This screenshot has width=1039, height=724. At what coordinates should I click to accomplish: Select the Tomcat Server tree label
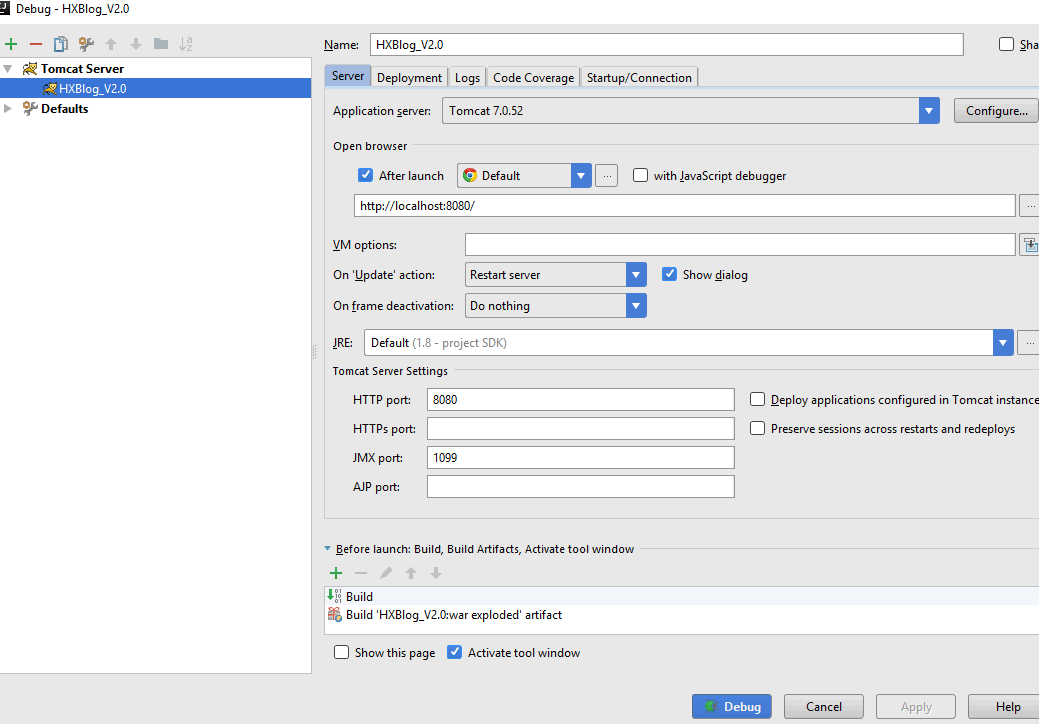coord(82,69)
